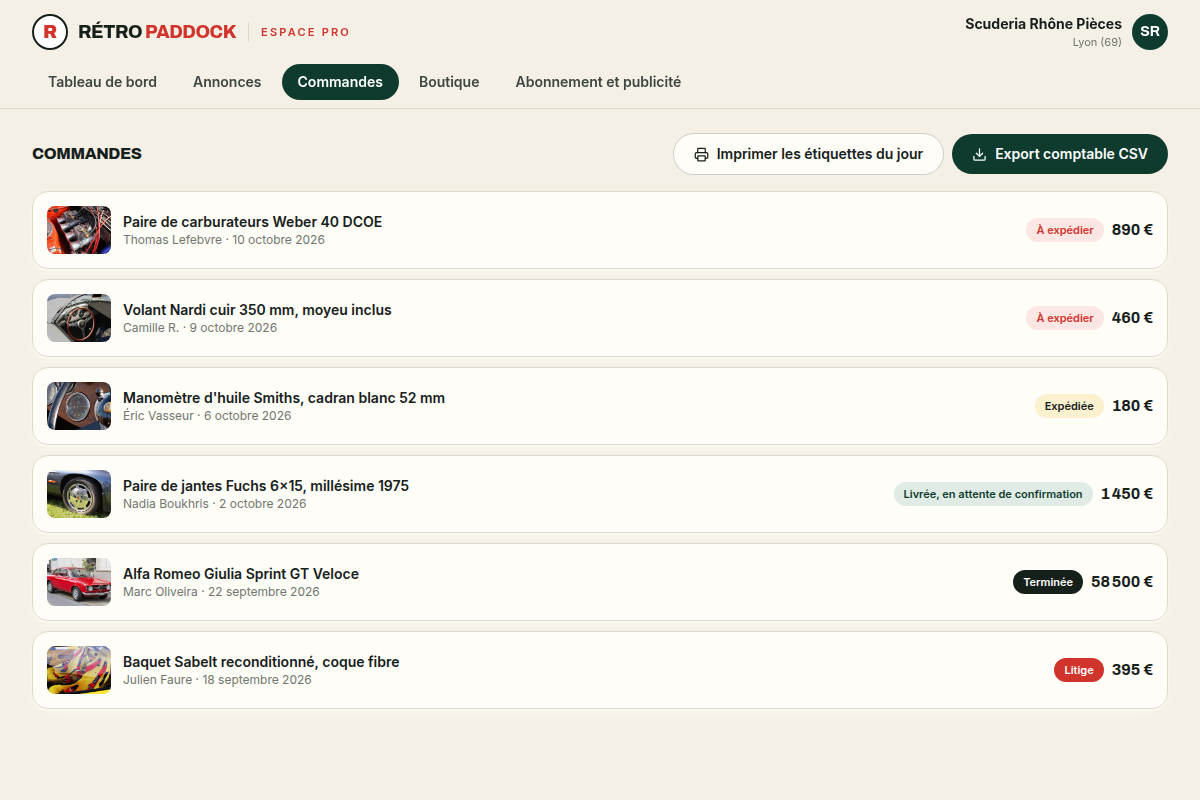The image size is (1200, 800).
Task: Open the Manomètre Smiths thumbnail image
Action: coord(79,406)
